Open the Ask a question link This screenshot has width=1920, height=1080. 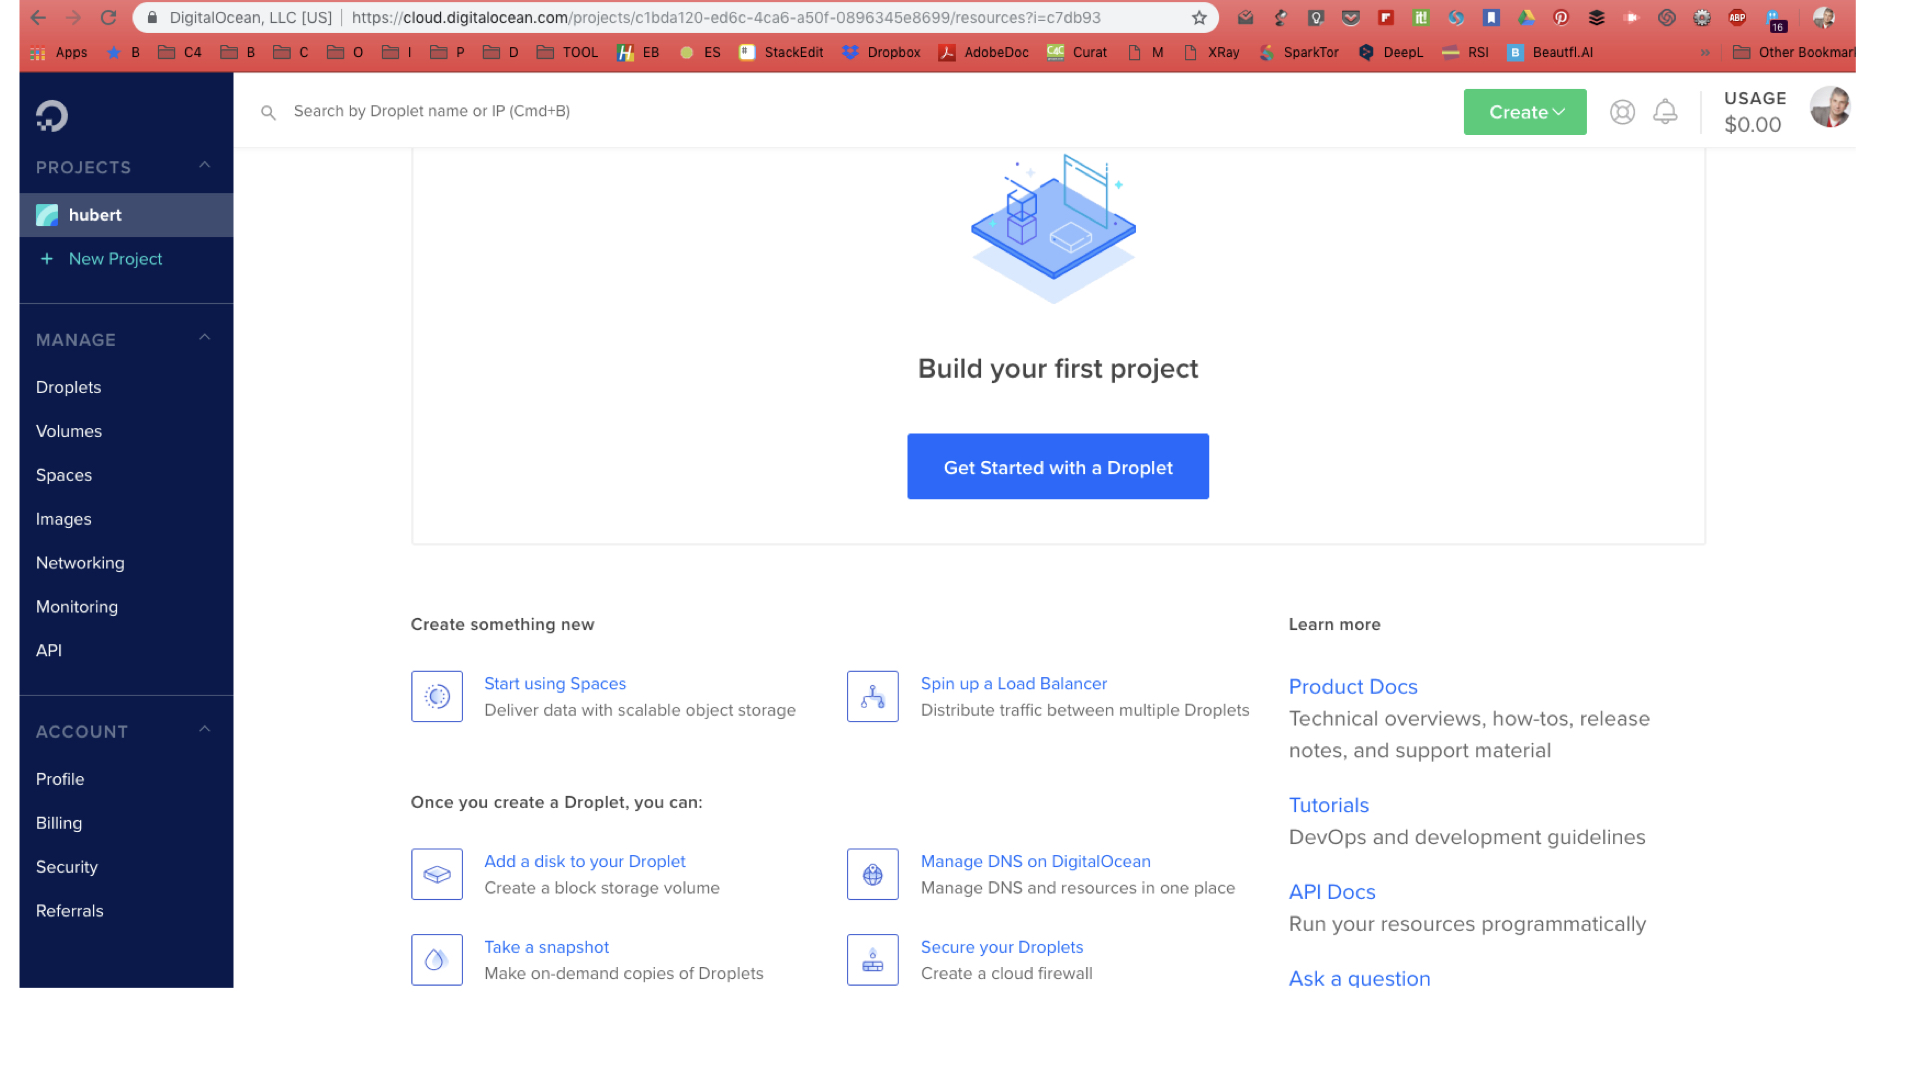pyautogui.click(x=1360, y=979)
